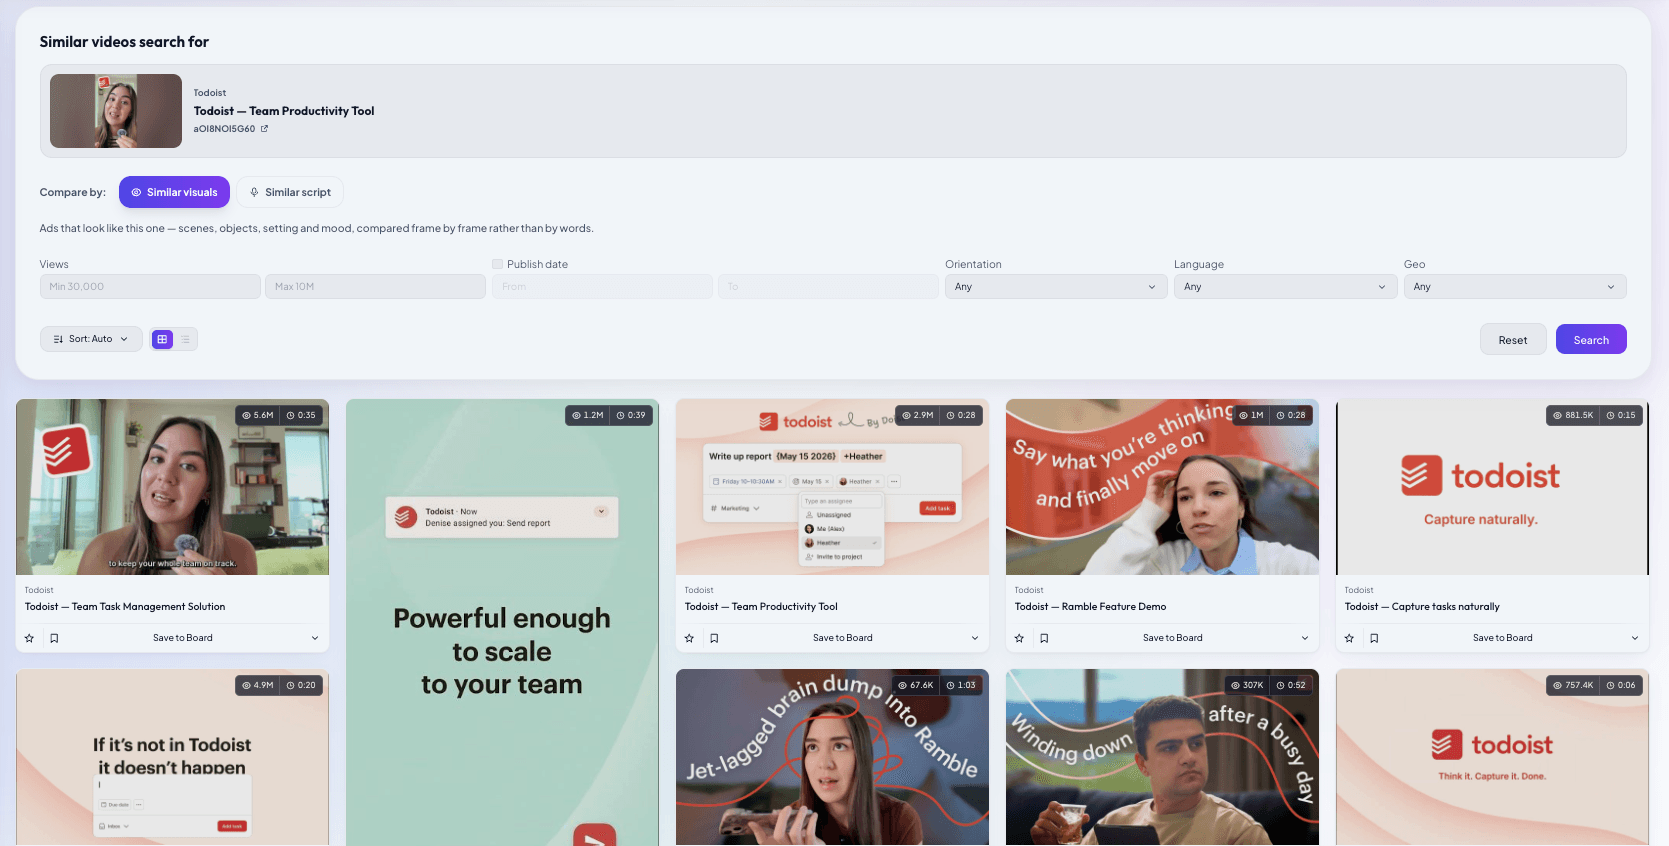Bookmark the Capture tasks naturally video
The height and width of the screenshot is (846, 1669).
tap(1374, 638)
